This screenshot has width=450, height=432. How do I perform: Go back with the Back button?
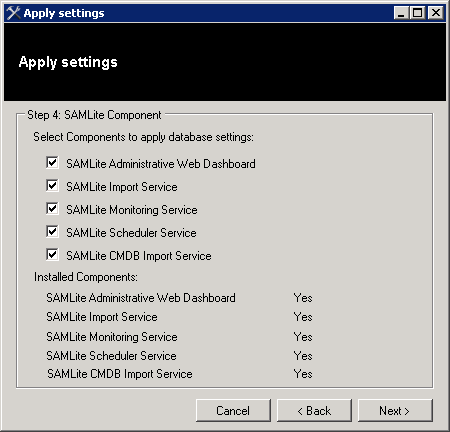tap(314, 410)
